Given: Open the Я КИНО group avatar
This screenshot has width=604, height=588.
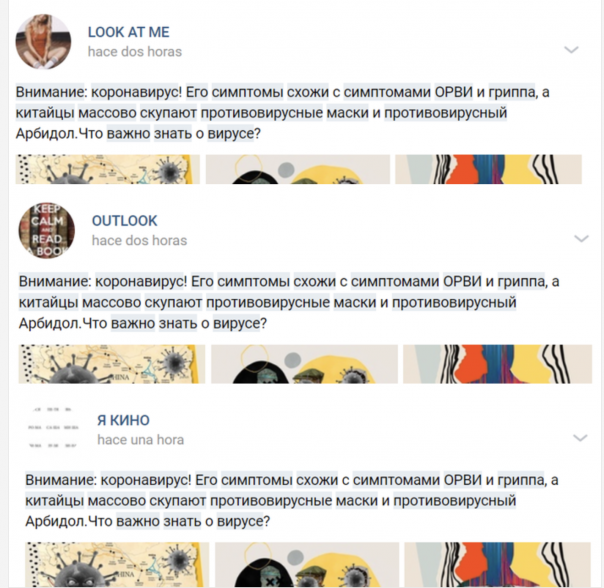Looking at the screenshot, I should click(x=54, y=428).
